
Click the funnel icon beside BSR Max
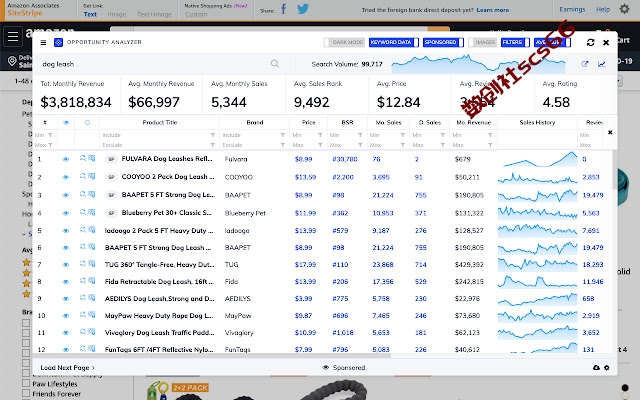pos(360,145)
